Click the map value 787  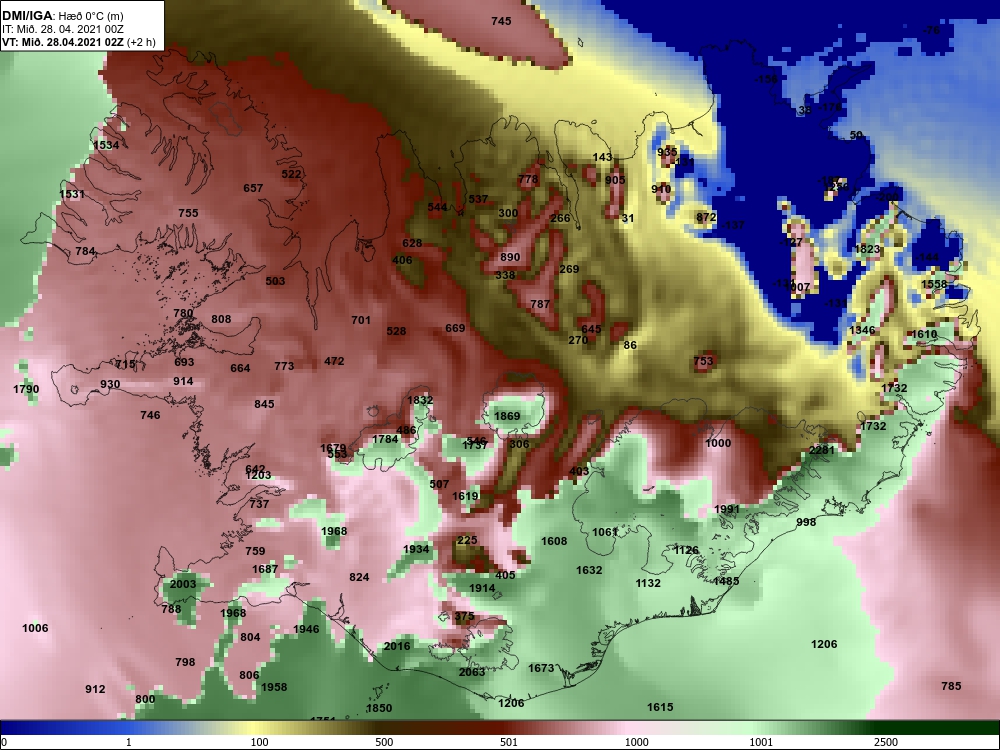(540, 304)
